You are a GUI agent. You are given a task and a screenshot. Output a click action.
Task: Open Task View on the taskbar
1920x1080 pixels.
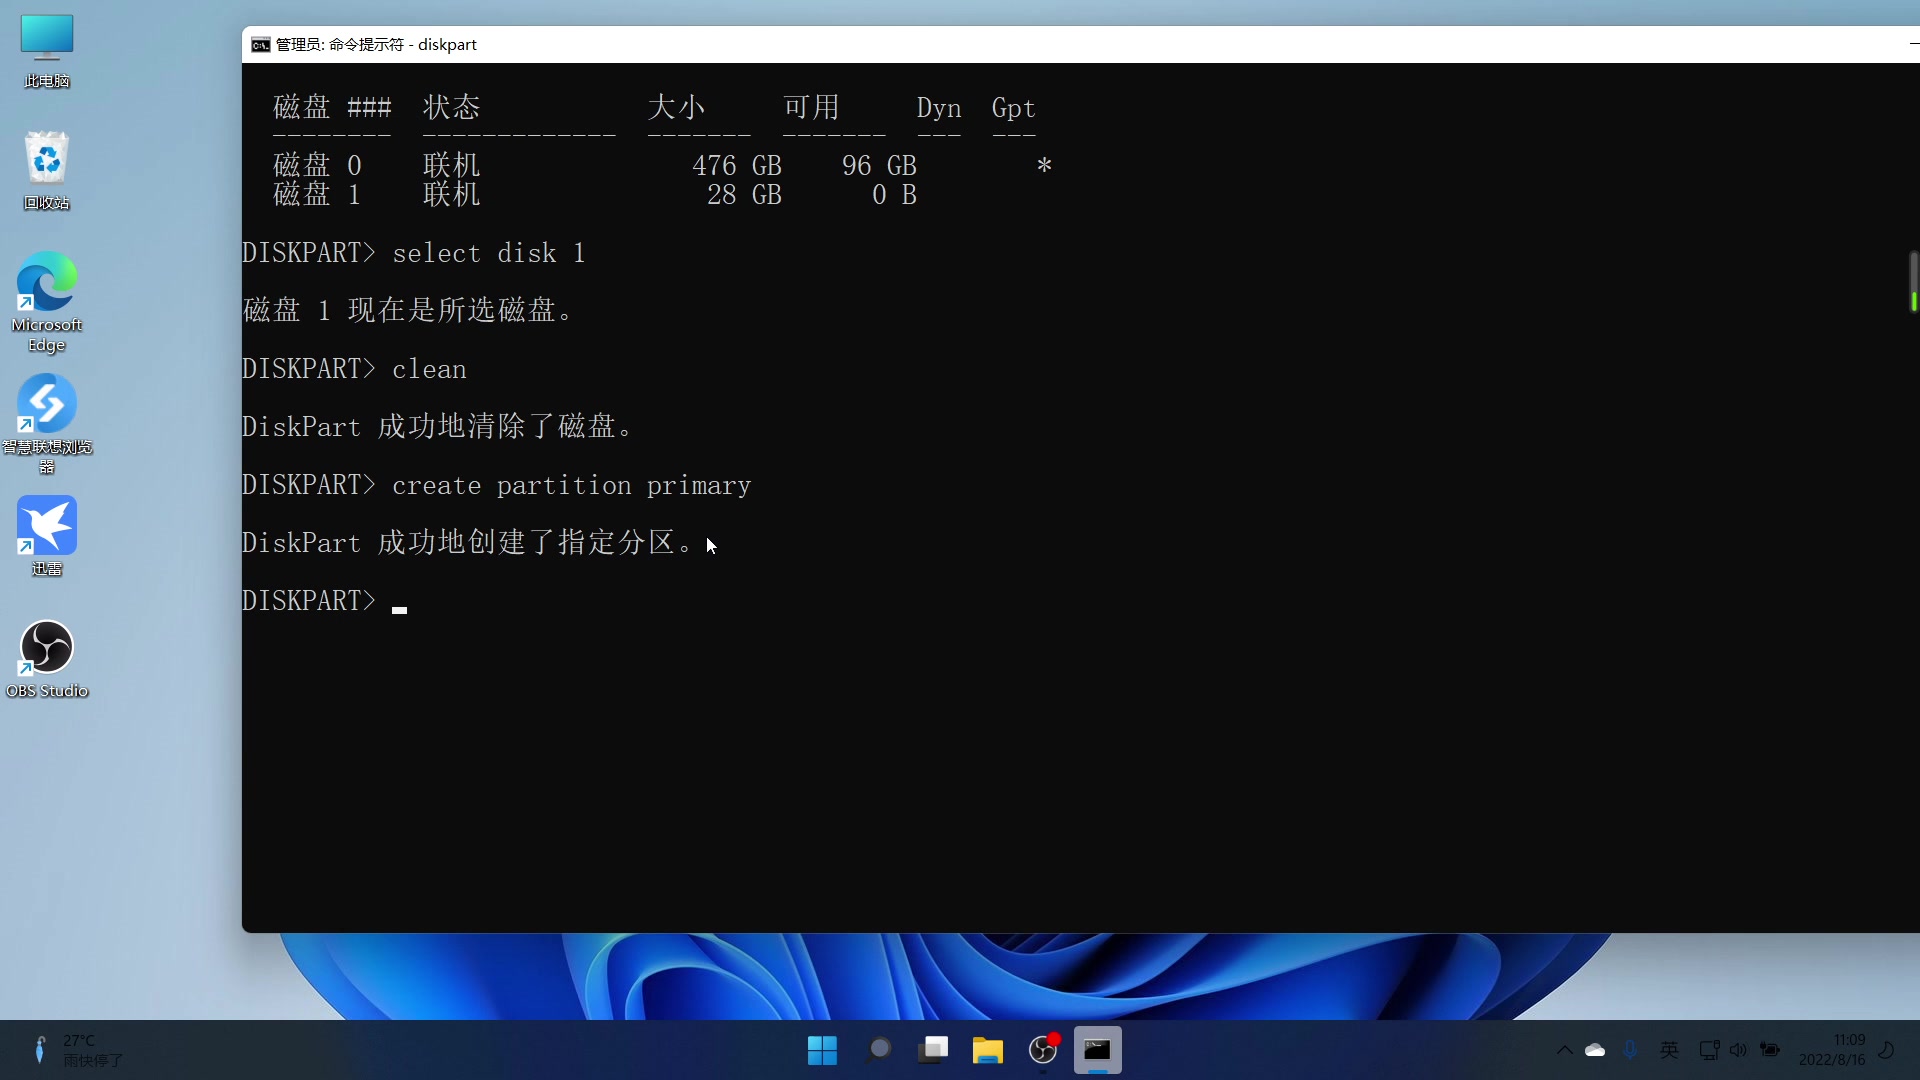(933, 1050)
